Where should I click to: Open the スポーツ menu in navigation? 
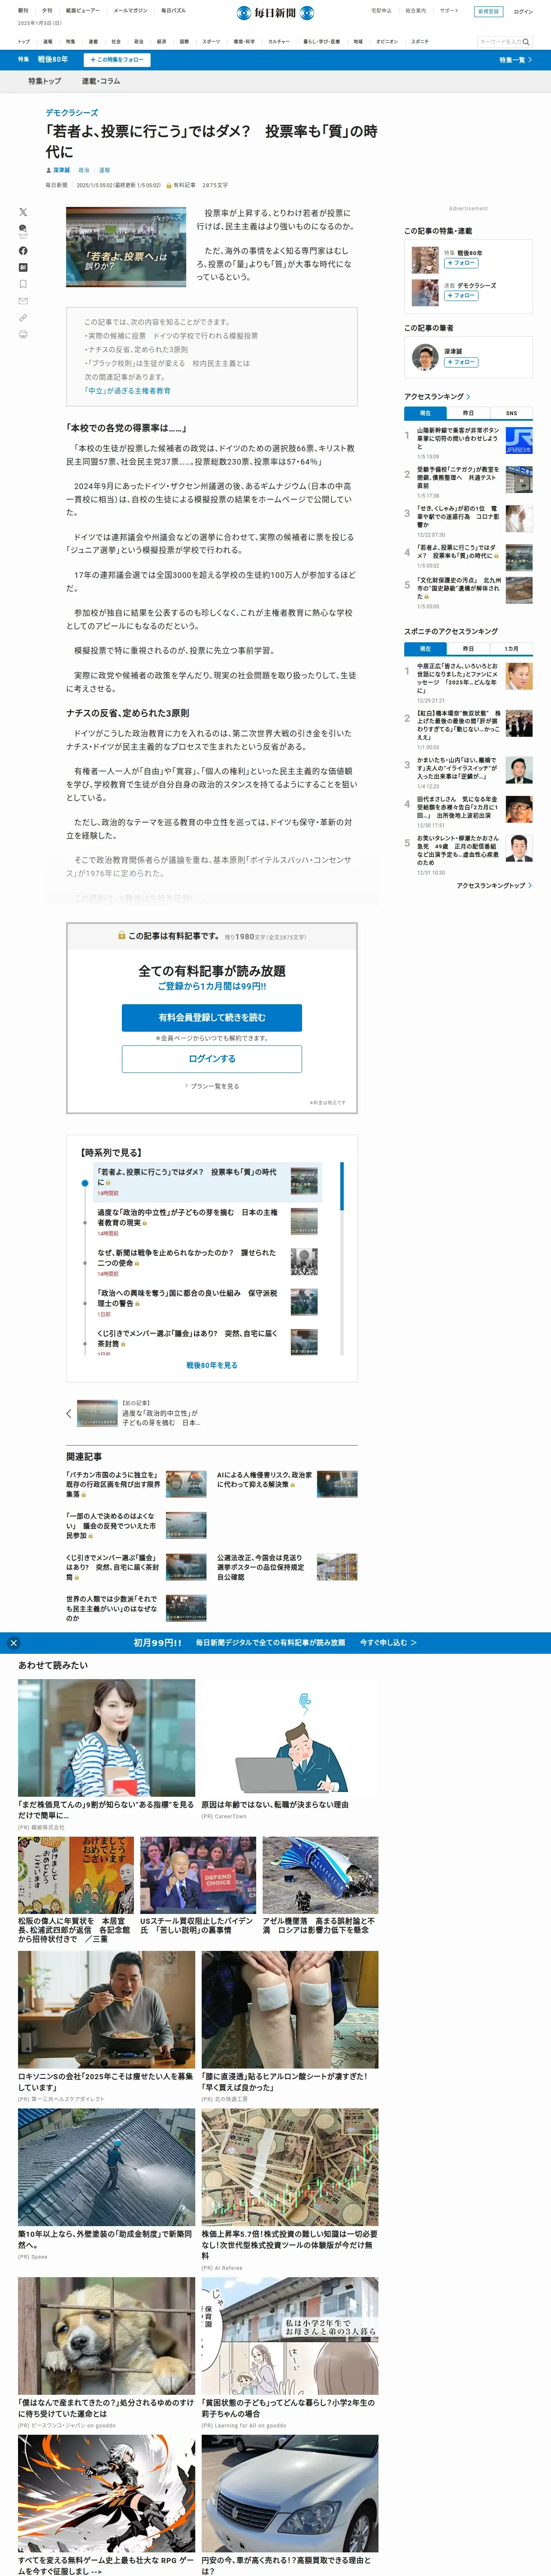(211, 42)
